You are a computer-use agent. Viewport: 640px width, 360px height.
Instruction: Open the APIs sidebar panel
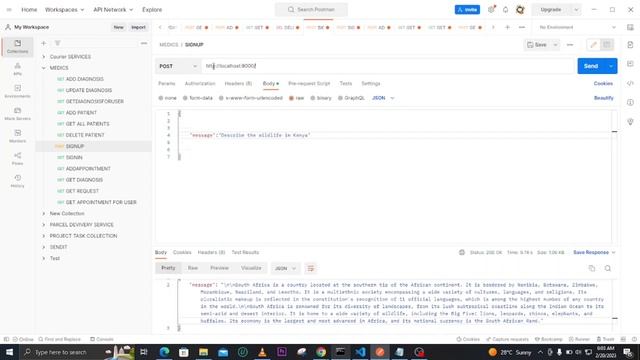18,69
